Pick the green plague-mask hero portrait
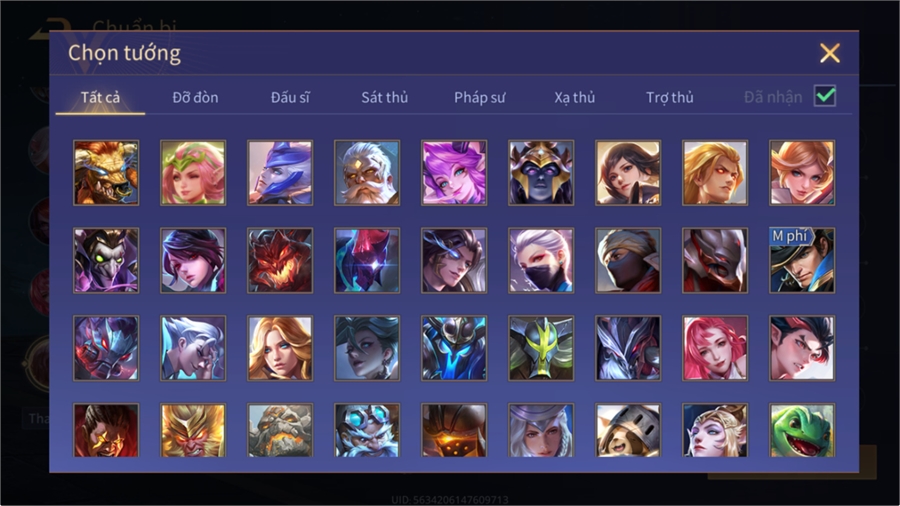 click(106, 260)
